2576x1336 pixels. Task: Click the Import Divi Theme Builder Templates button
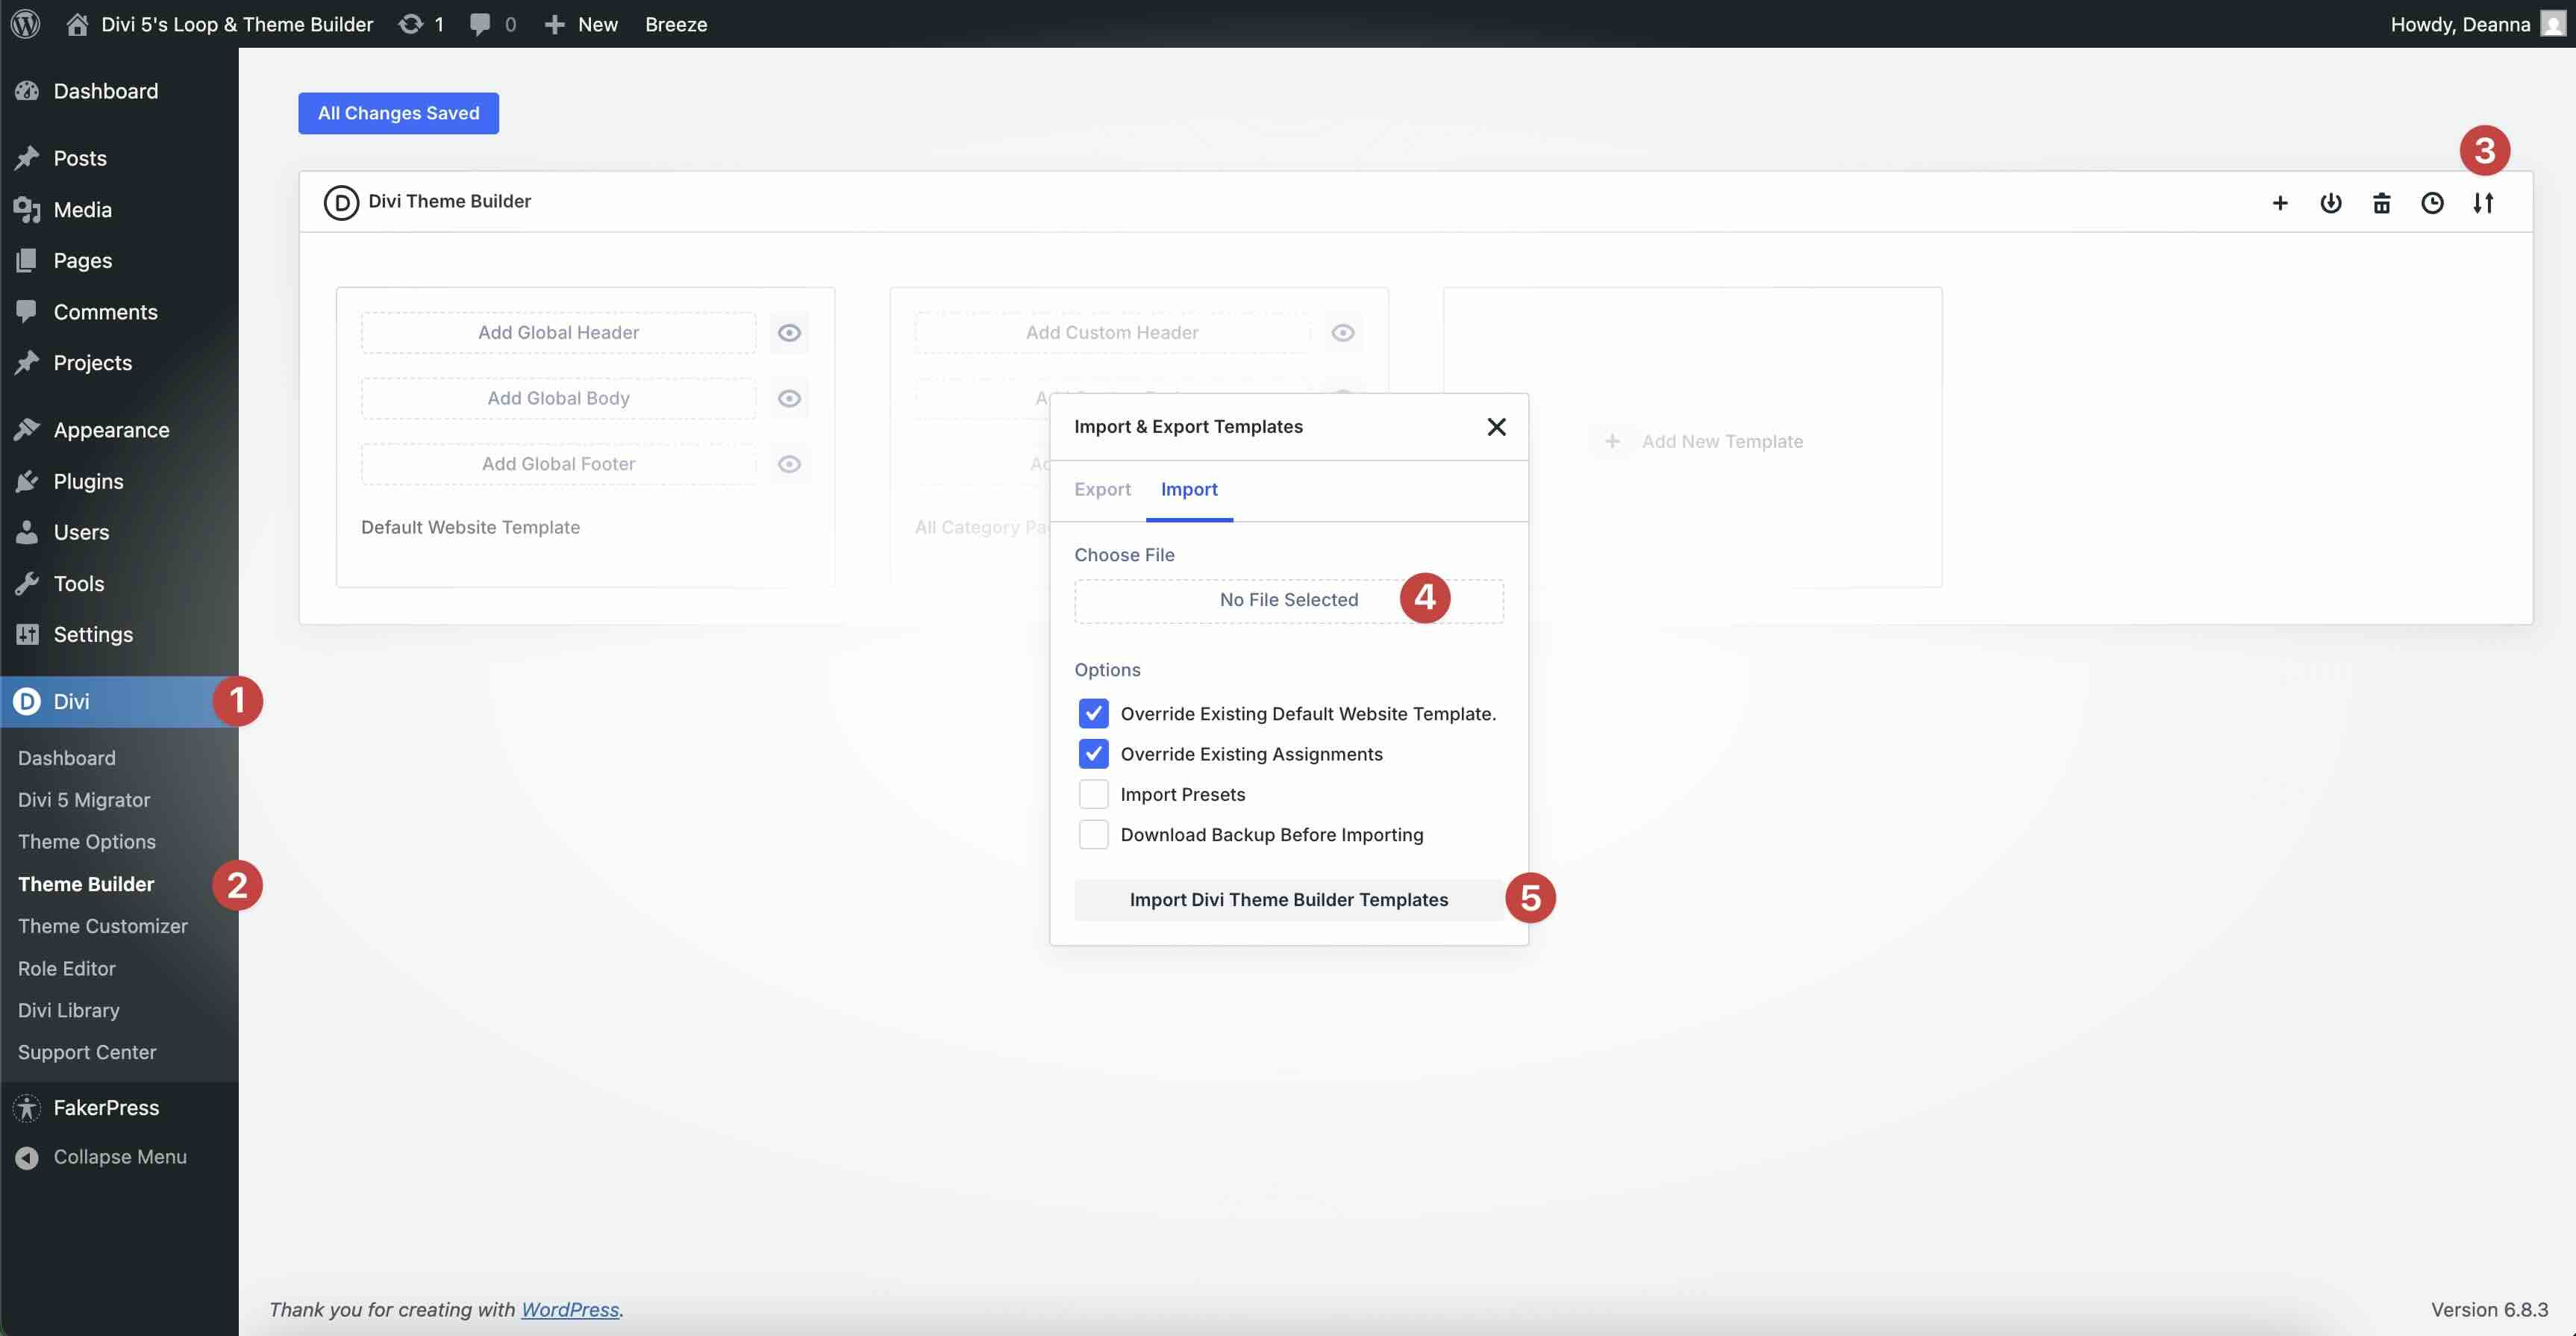pyautogui.click(x=1288, y=899)
